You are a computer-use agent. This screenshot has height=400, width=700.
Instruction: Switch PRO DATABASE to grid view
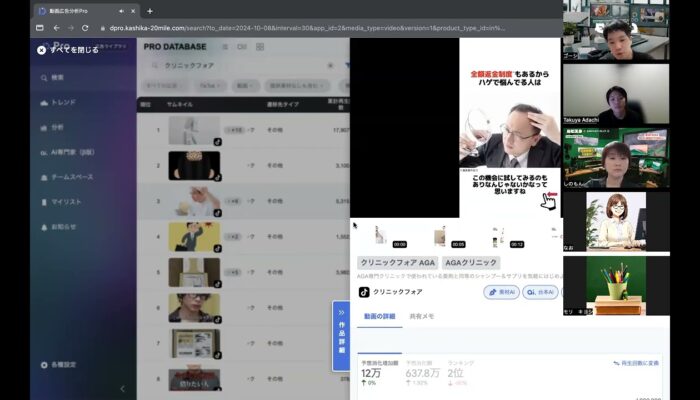(x=260, y=47)
